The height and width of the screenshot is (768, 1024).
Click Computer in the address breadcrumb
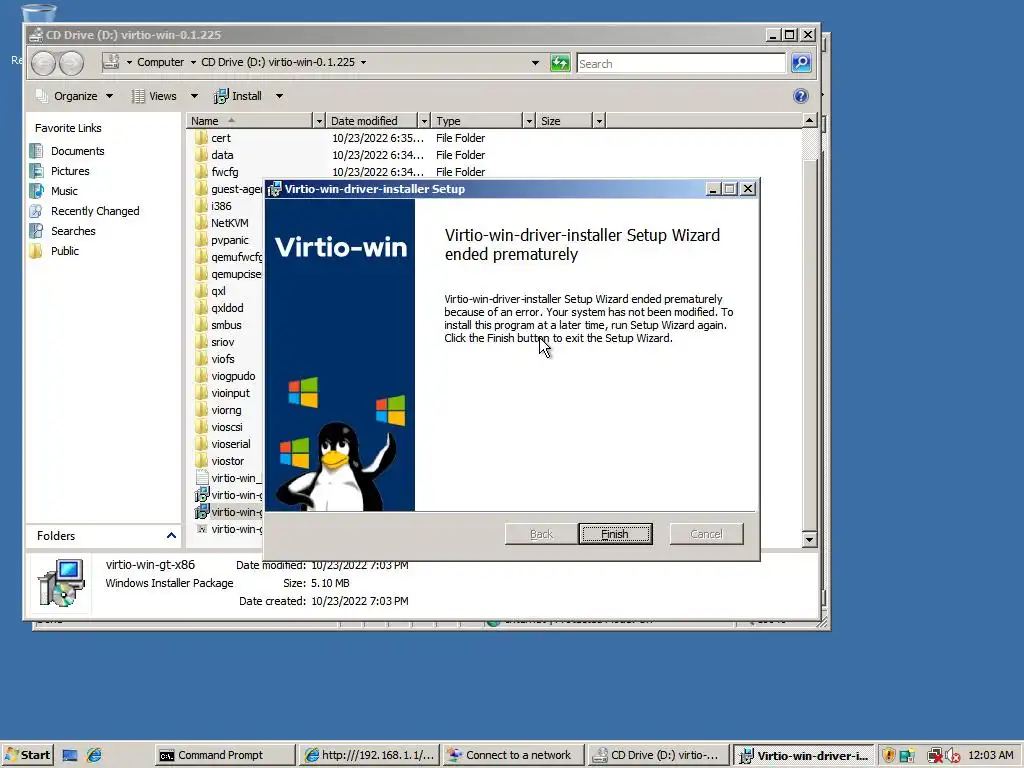coord(160,62)
